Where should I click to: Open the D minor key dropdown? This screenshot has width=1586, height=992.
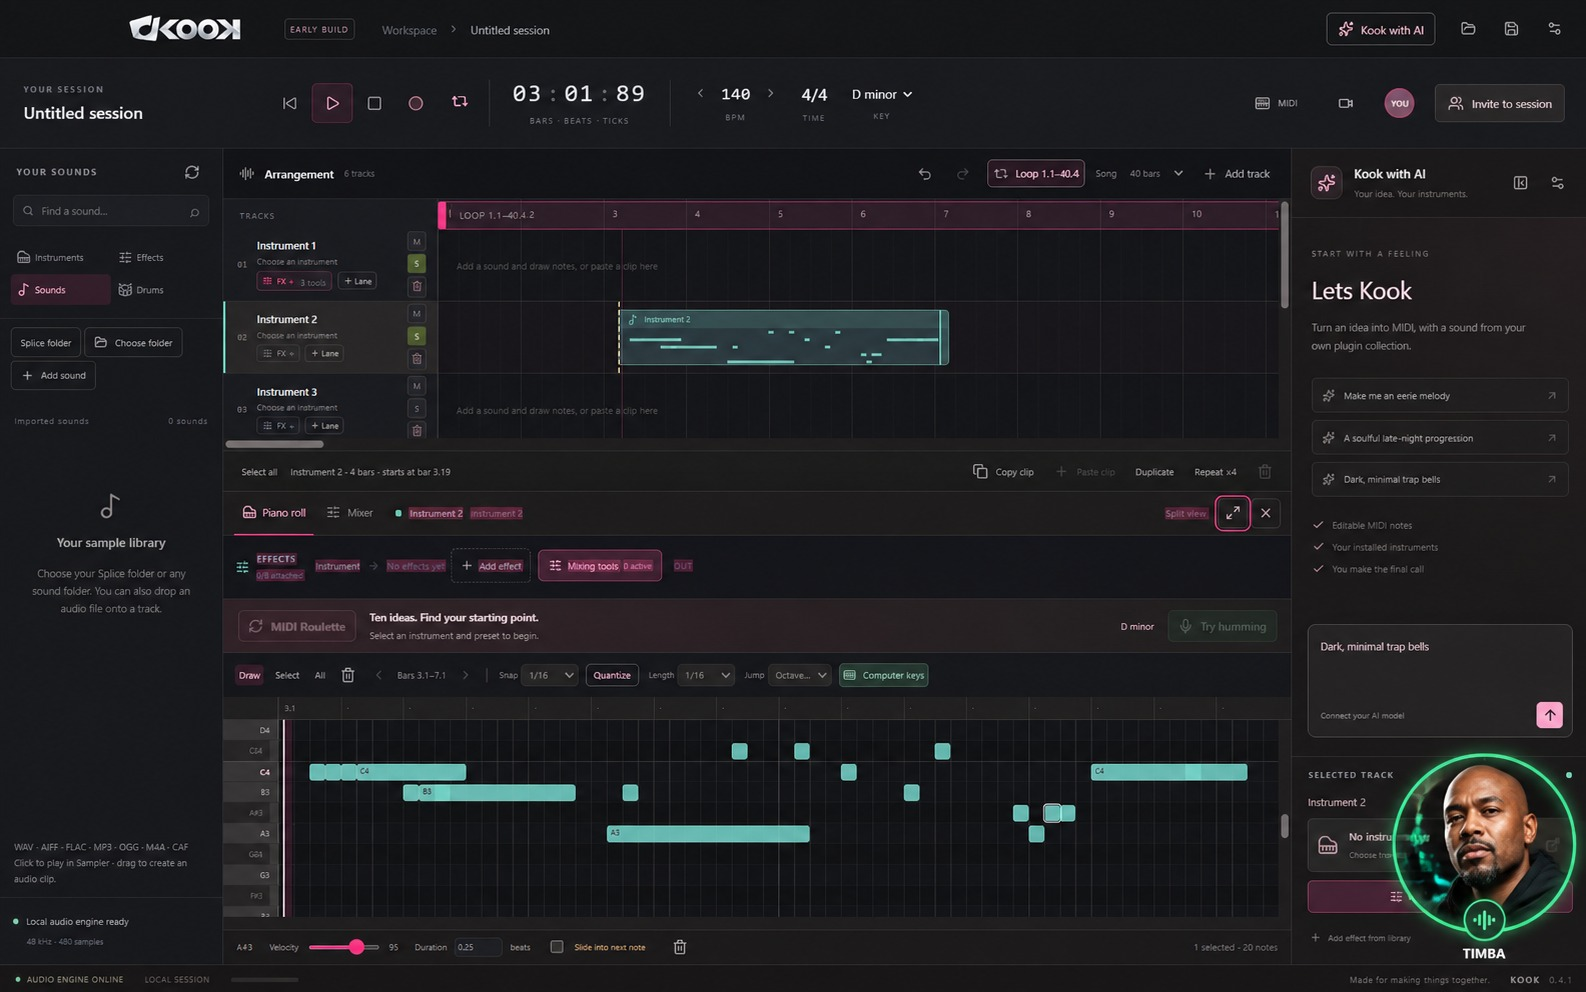click(x=882, y=94)
